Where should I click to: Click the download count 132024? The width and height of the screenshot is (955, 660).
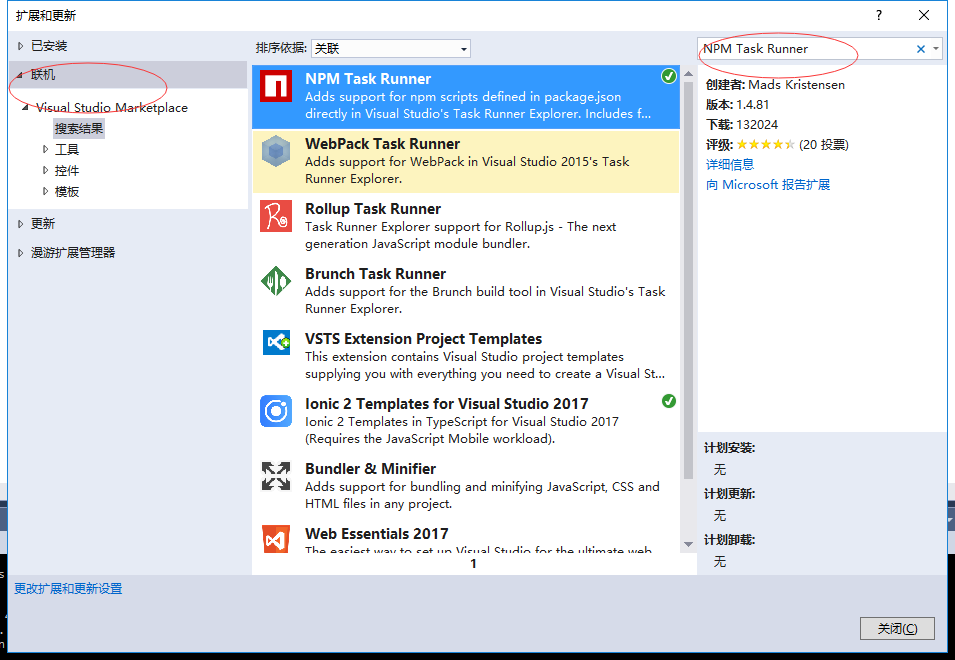coord(757,125)
